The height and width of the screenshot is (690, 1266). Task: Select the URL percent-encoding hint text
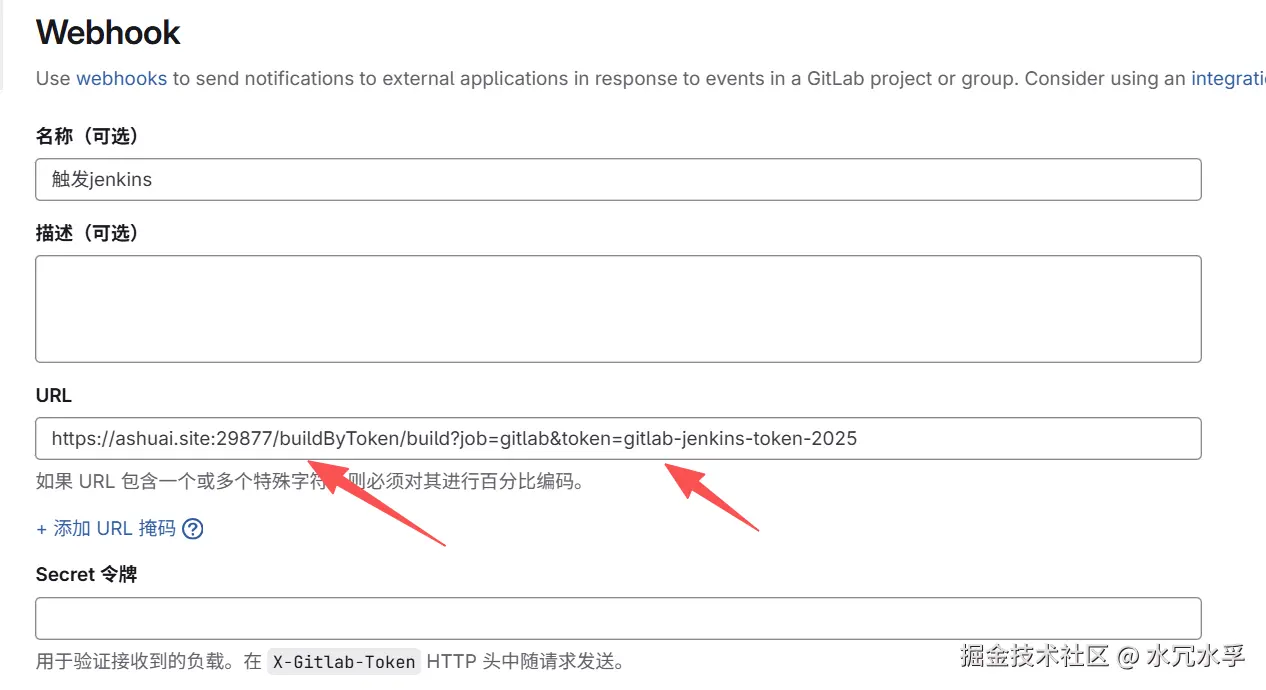point(310,482)
